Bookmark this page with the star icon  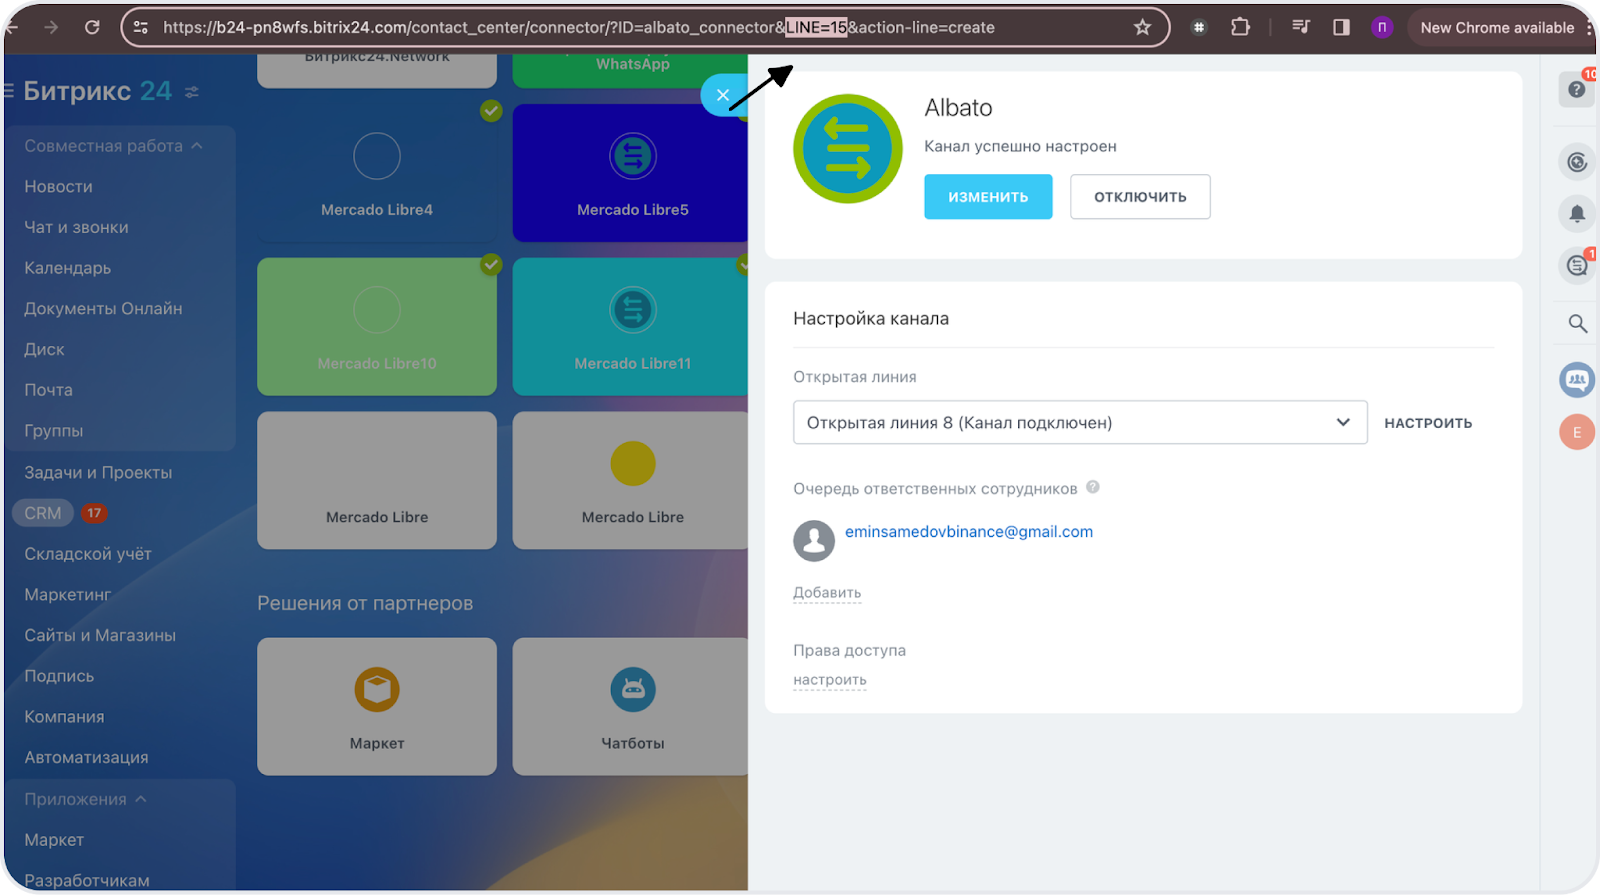click(1142, 28)
